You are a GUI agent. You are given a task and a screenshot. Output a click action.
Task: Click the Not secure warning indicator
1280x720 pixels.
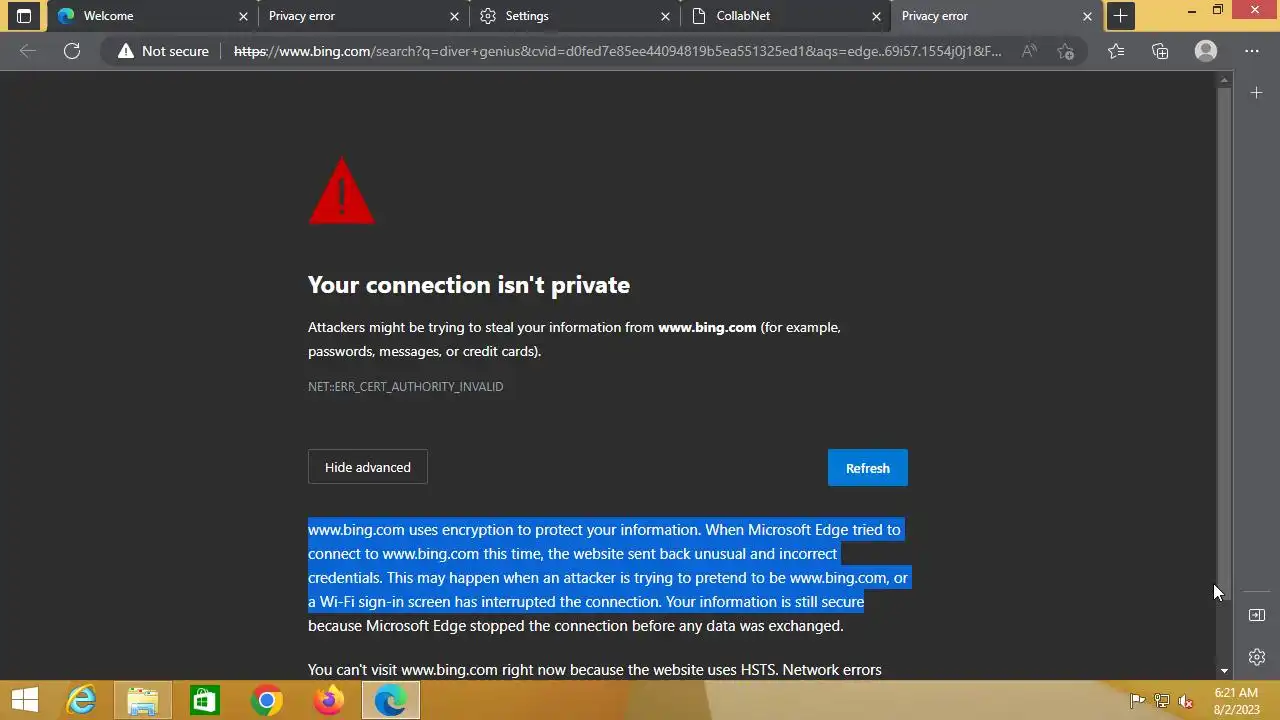pos(163,51)
